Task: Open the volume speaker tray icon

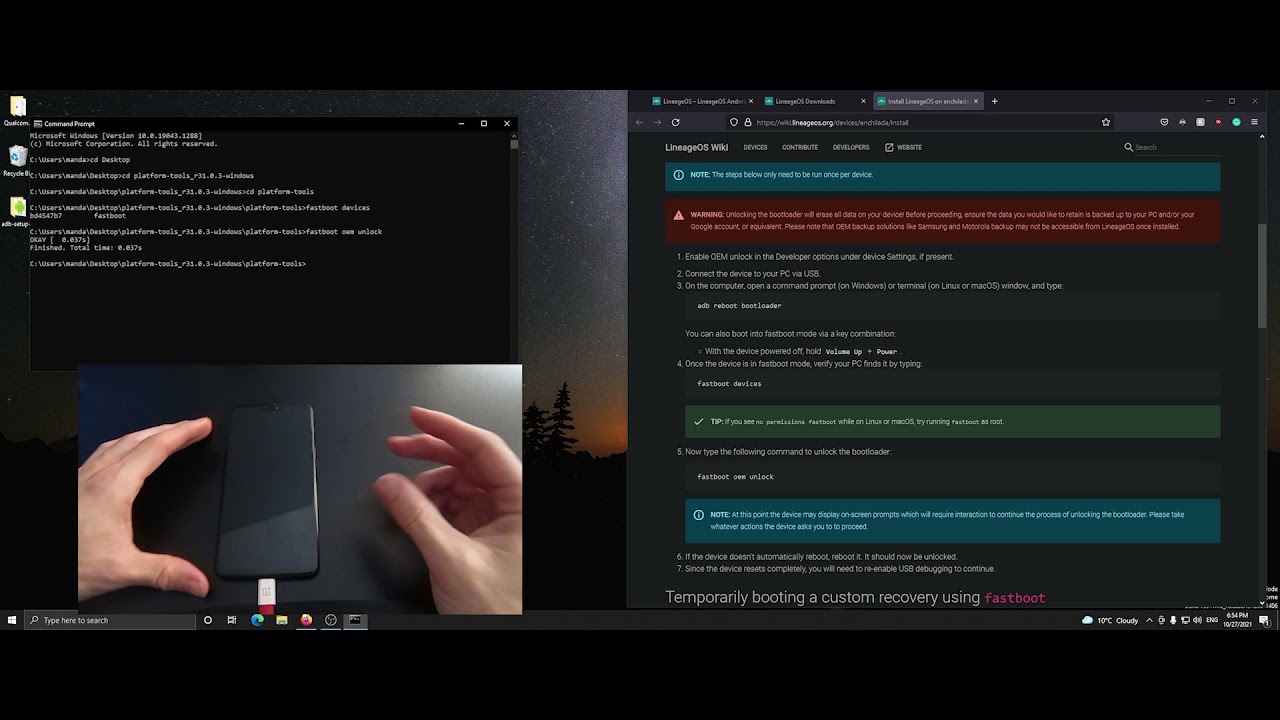Action: point(1197,620)
